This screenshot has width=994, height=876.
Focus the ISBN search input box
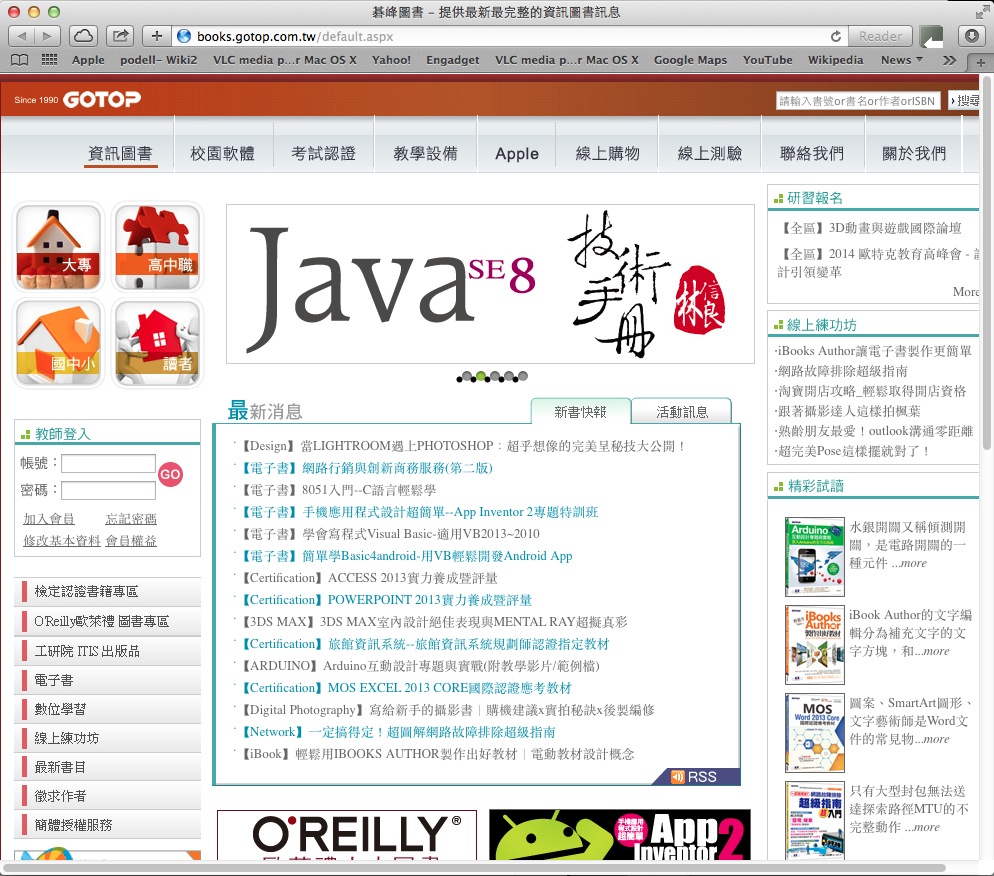coord(858,101)
